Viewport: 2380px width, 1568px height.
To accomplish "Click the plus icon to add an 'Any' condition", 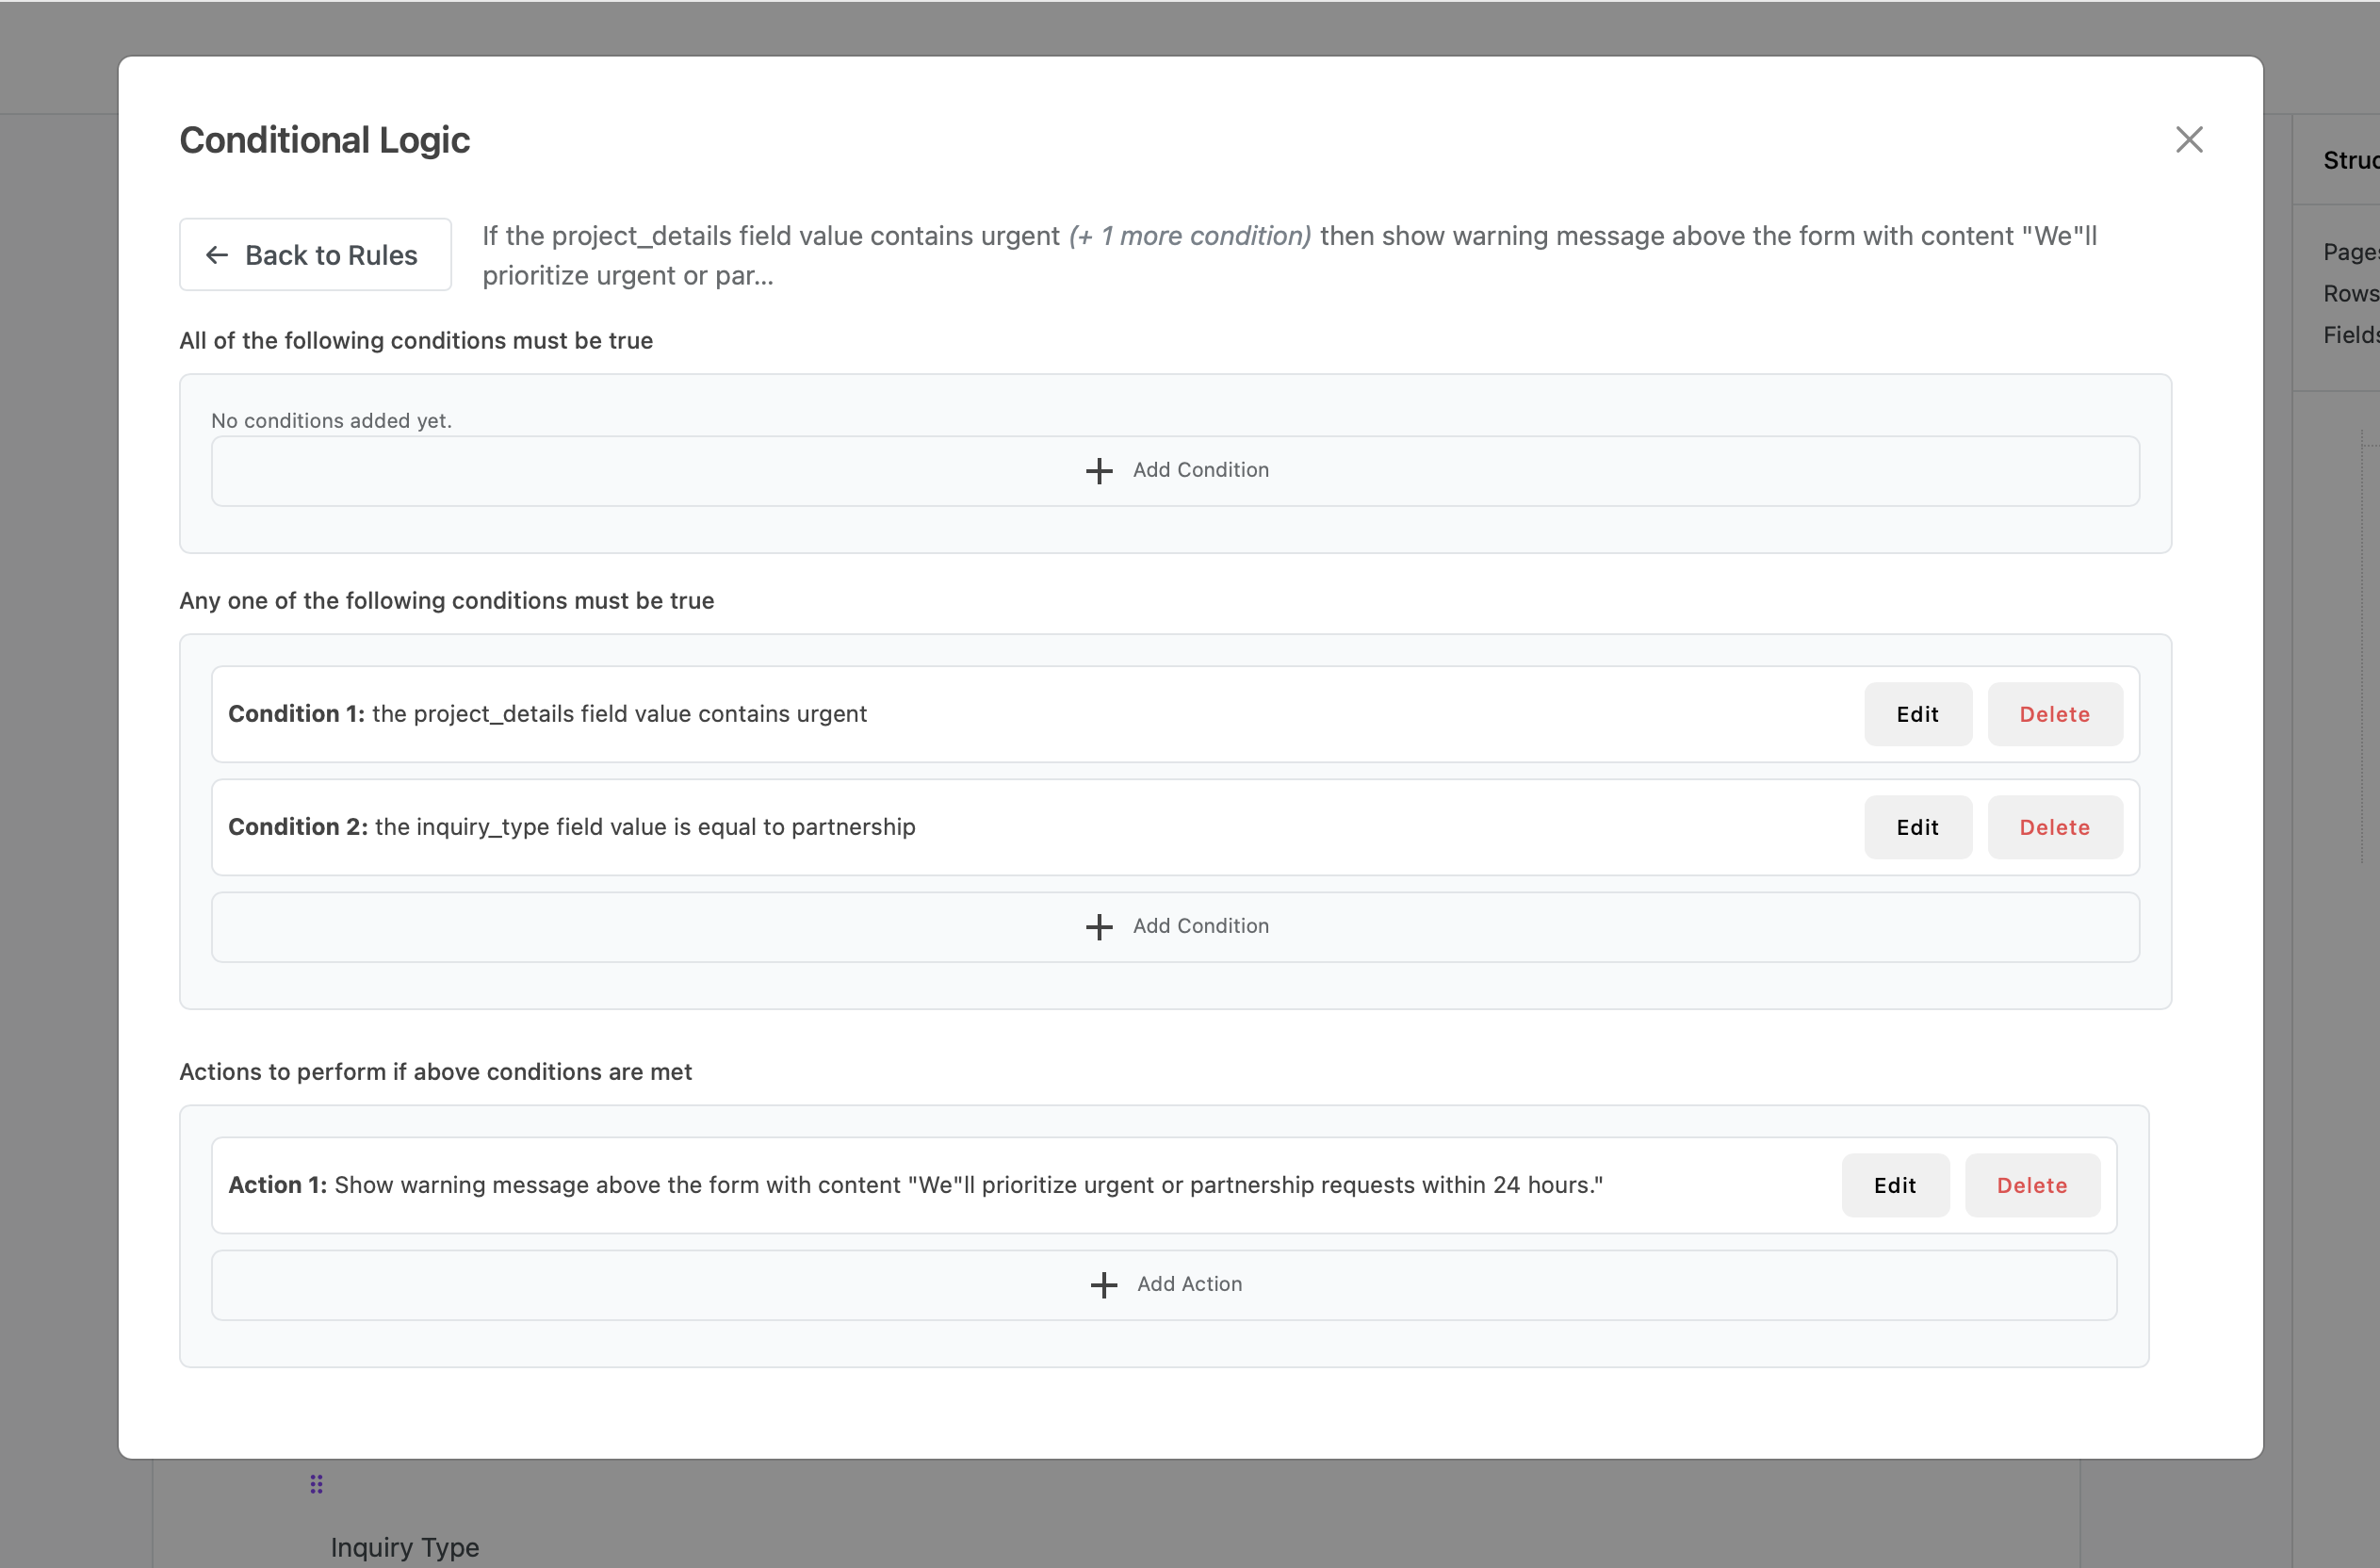I will 1097,926.
